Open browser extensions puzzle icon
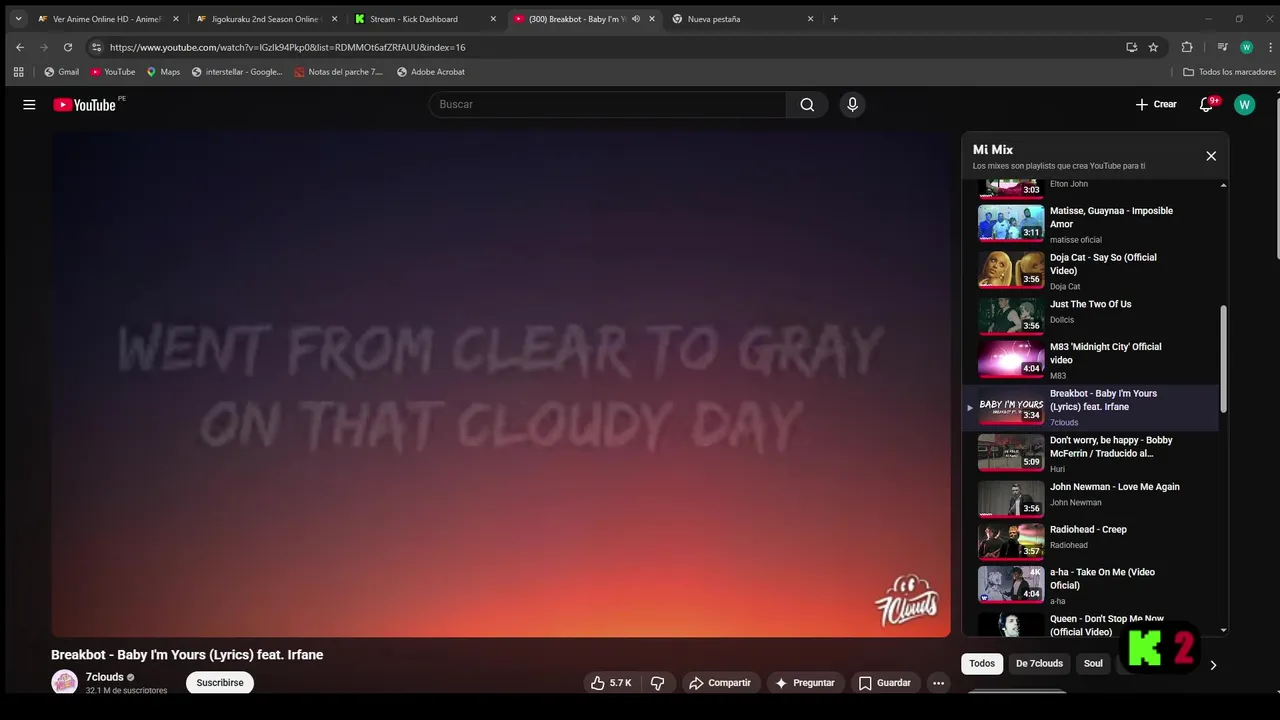1280x720 pixels. pyautogui.click(x=1187, y=47)
